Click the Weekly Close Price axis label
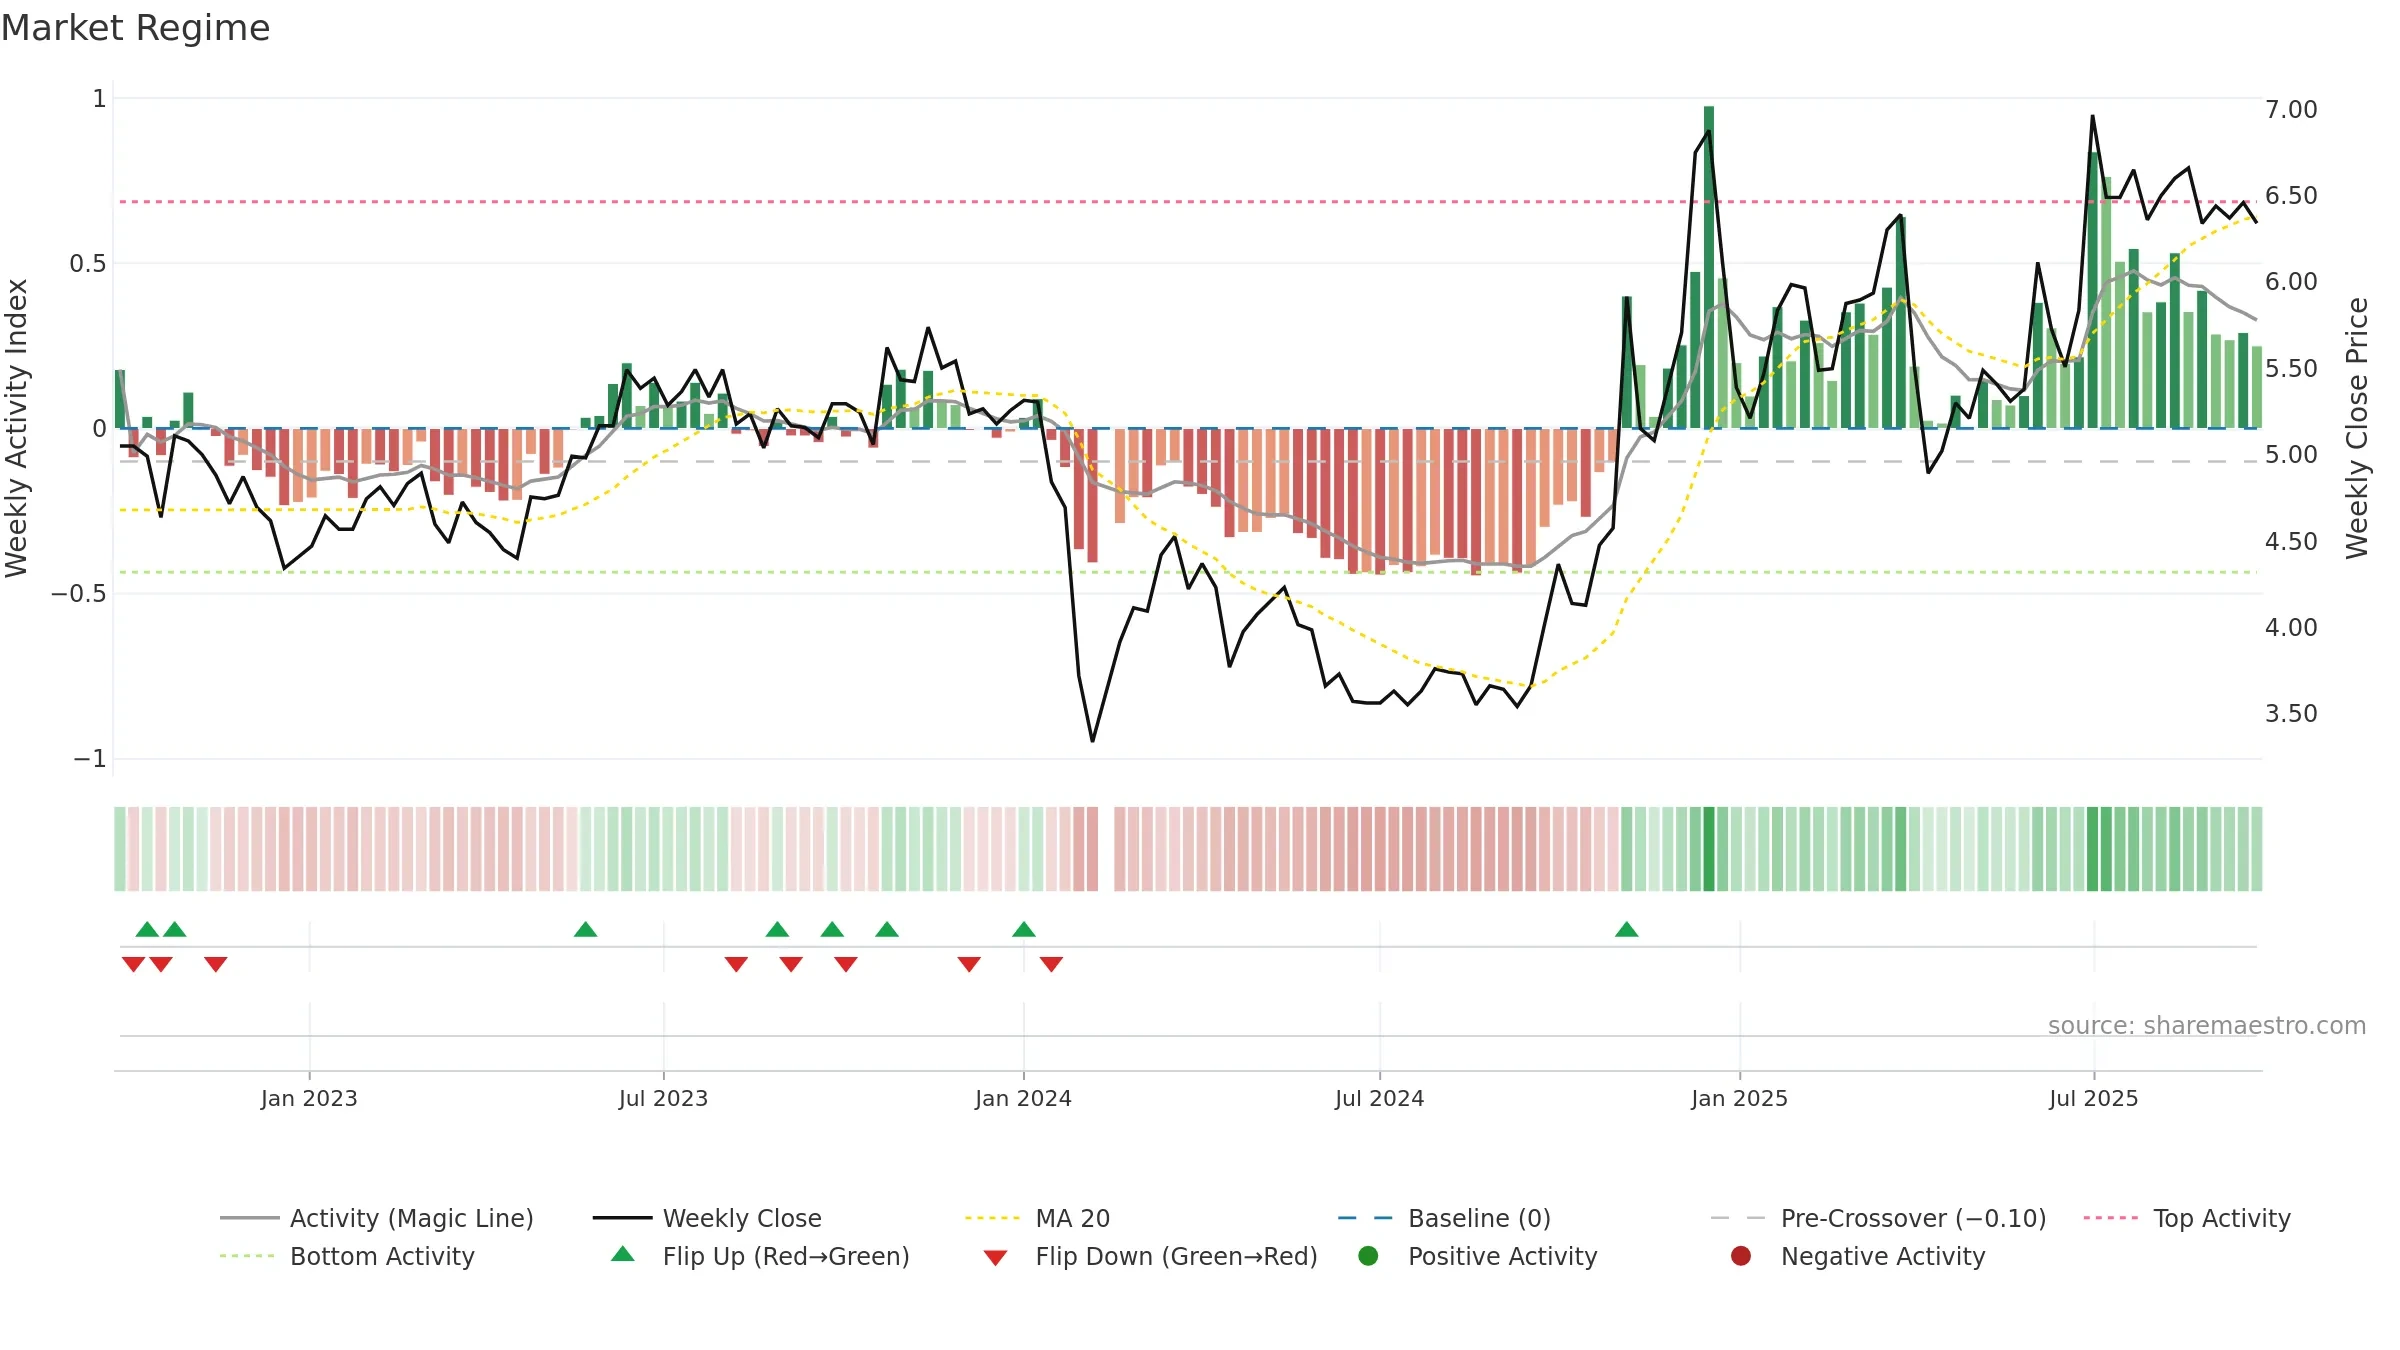 coord(2357,428)
